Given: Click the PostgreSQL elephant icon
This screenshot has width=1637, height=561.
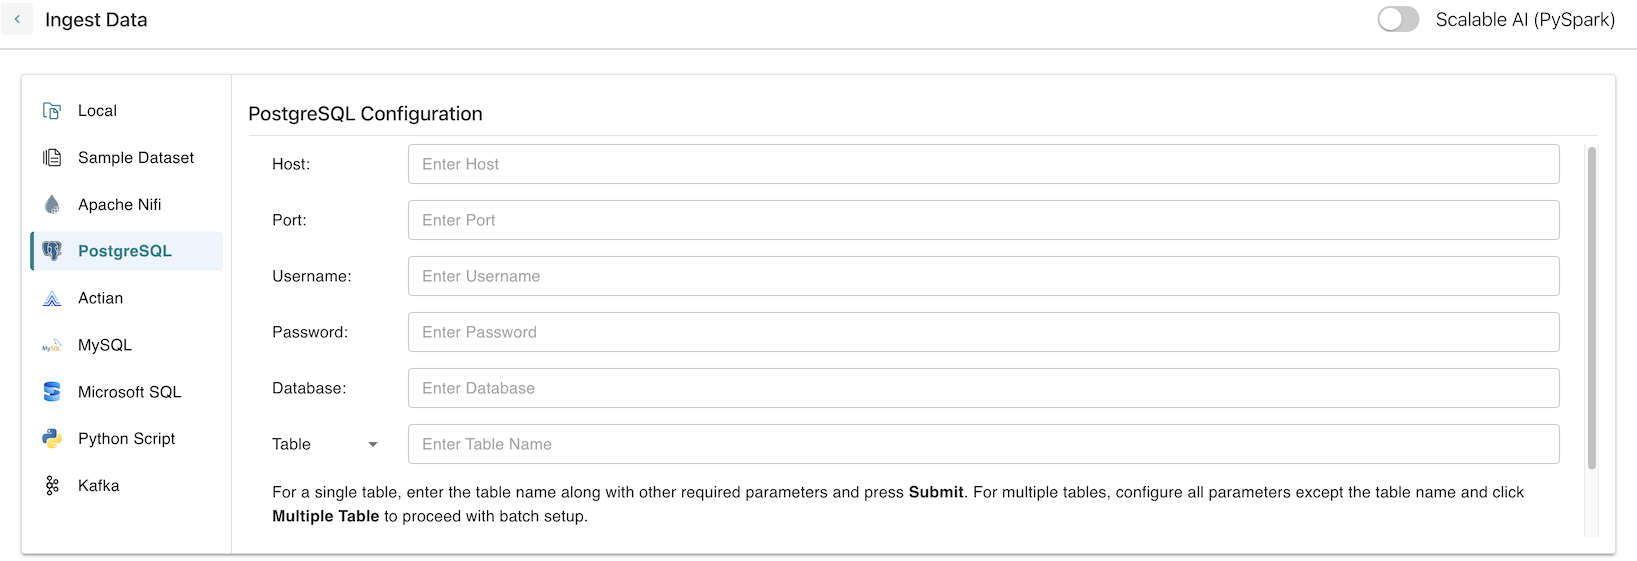Looking at the screenshot, I should pyautogui.click(x=52, y=251).
